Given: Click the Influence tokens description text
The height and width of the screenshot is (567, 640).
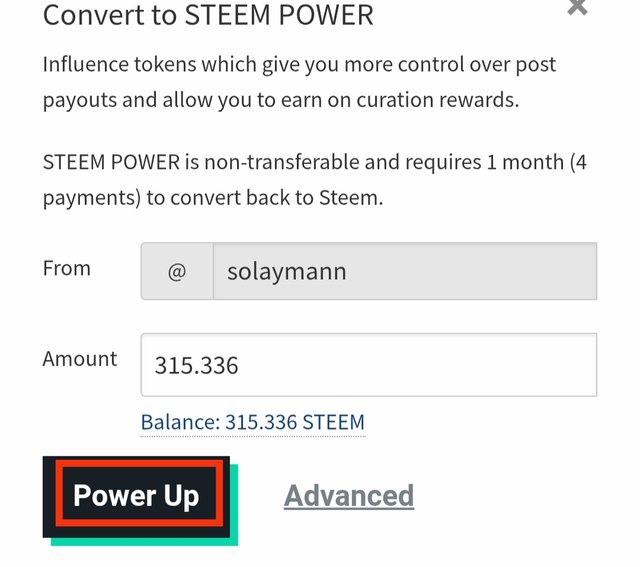Looking at the screenshot, I should [x=298, y=64].
